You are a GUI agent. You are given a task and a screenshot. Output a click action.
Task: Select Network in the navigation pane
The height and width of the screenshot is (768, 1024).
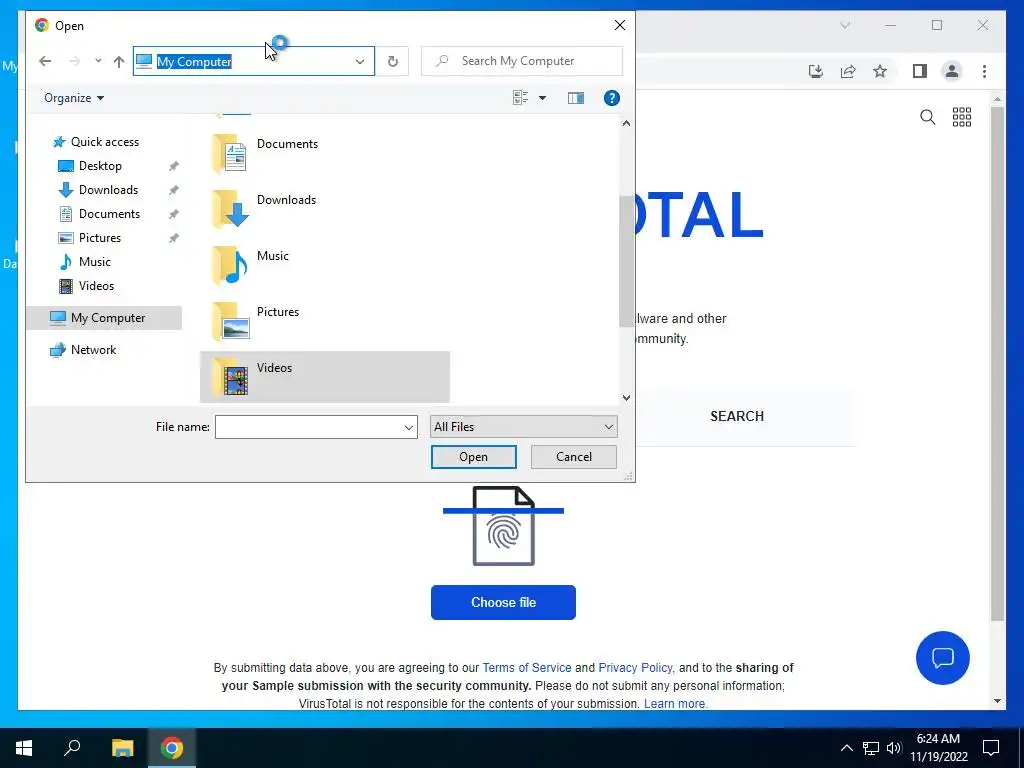tap(93, 350)
